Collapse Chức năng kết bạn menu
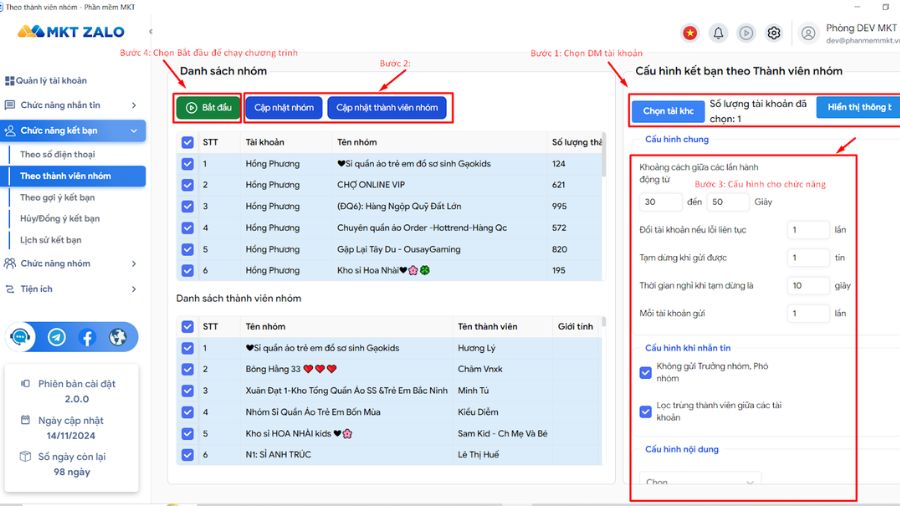Screen dimensions: 900x506 pos(73,131)
